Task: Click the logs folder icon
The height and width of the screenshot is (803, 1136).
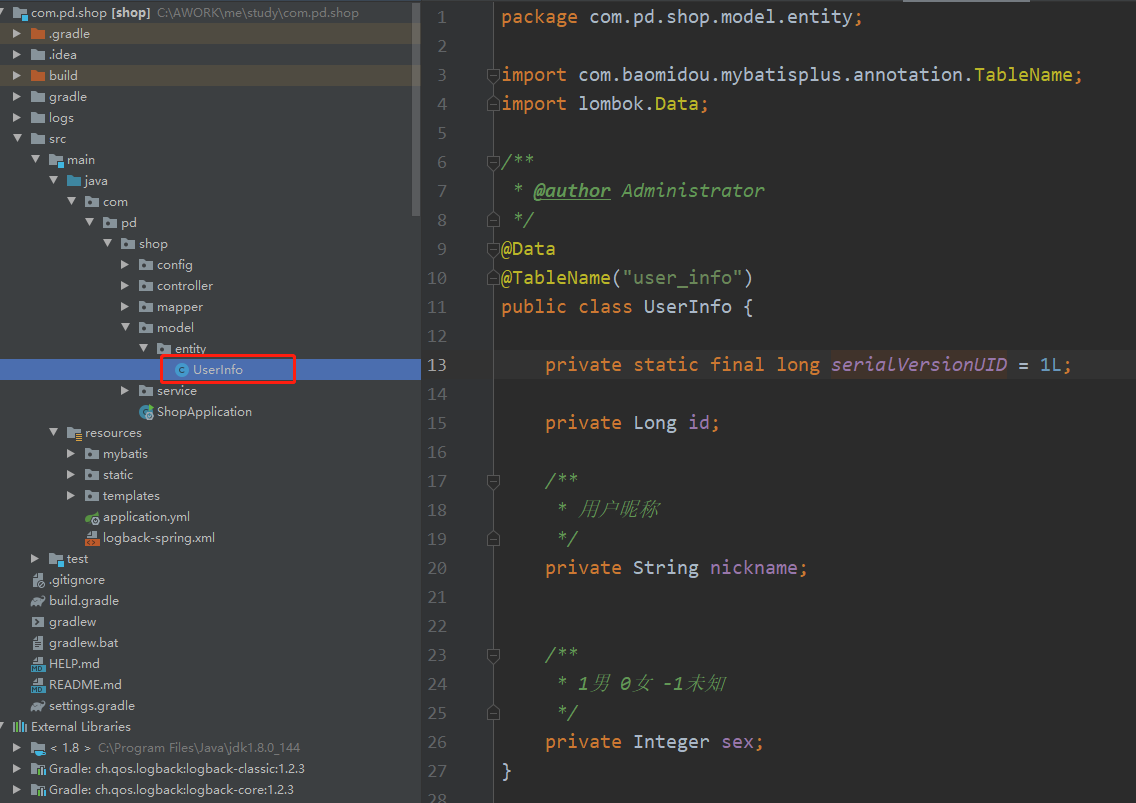Action: [x=38, y=117]
